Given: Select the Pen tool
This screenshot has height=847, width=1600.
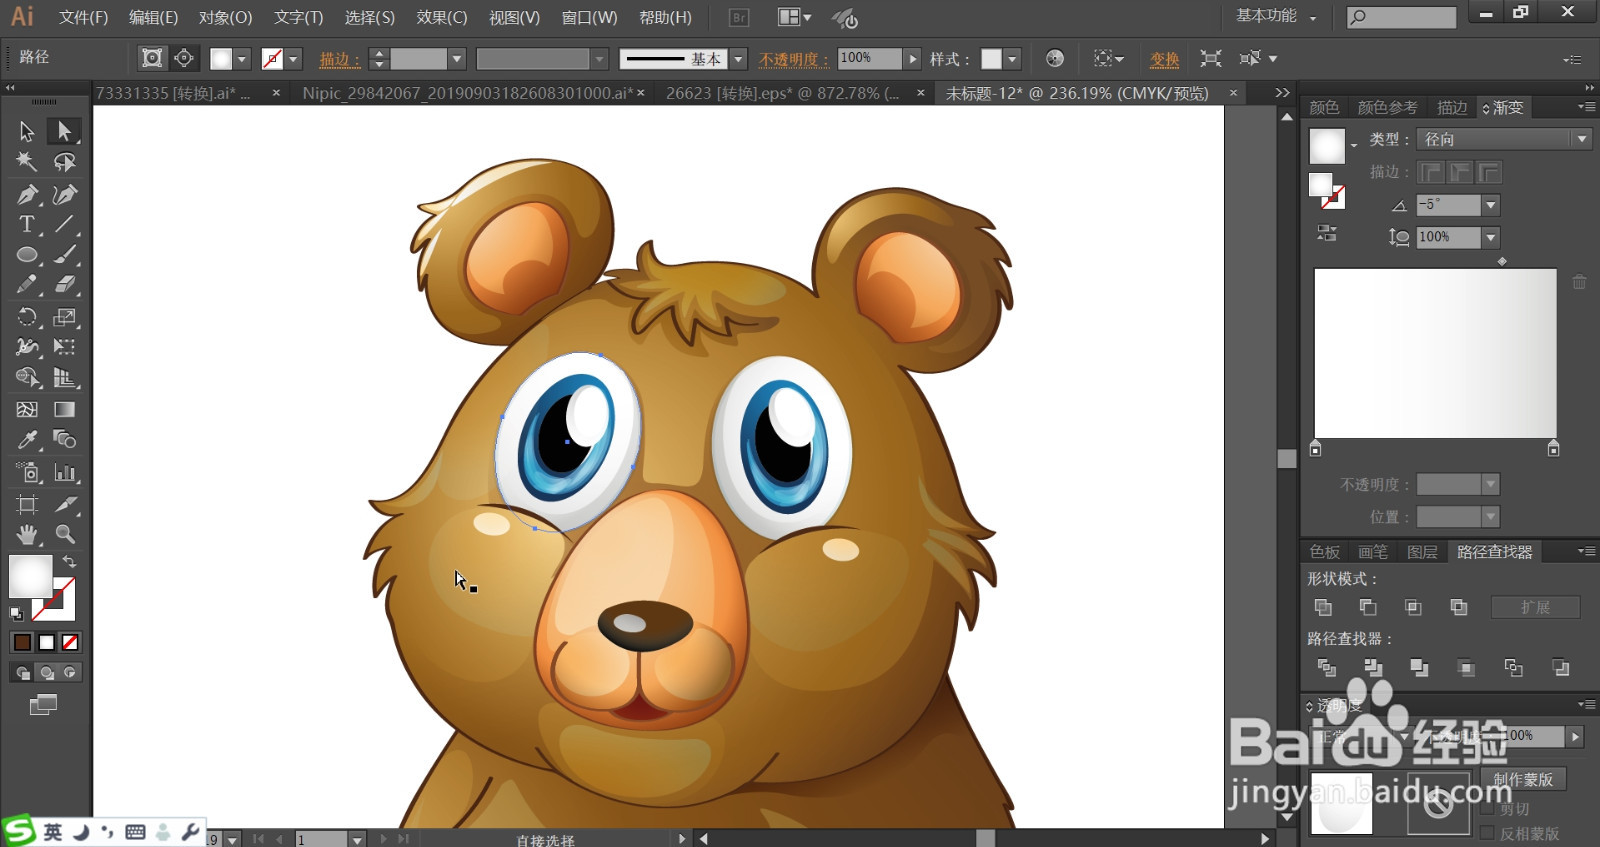Looking at the screenshot, I should 27,194.
